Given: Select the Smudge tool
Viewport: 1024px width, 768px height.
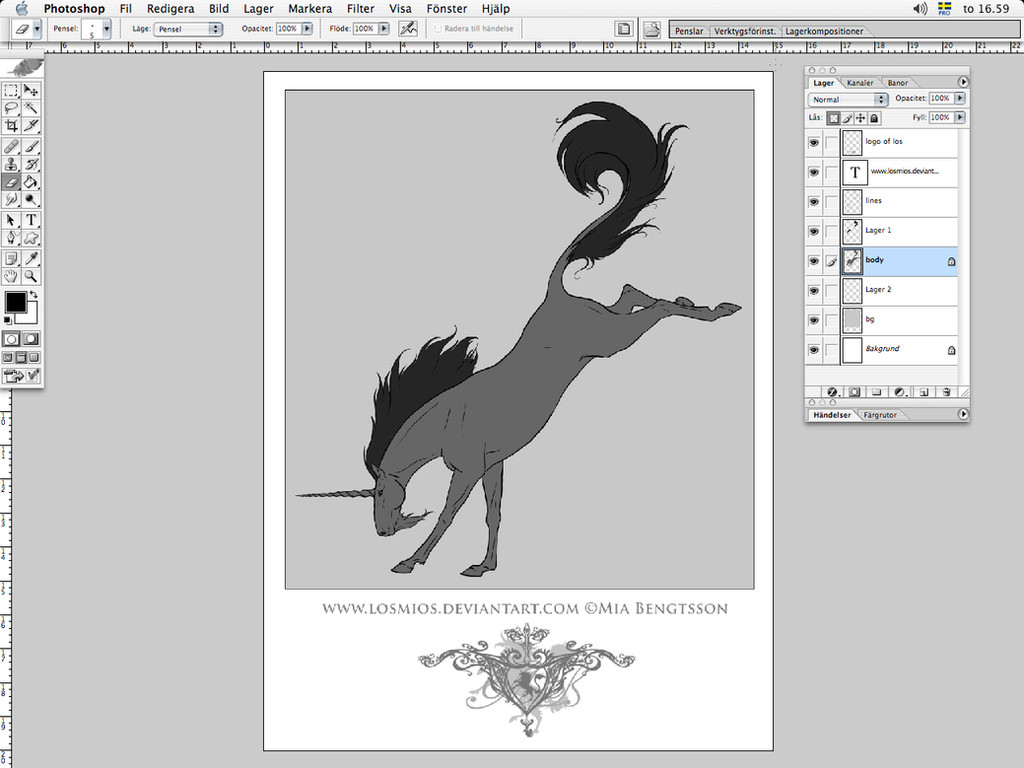Looking at the screenshot, I should [x=11, y=200].
